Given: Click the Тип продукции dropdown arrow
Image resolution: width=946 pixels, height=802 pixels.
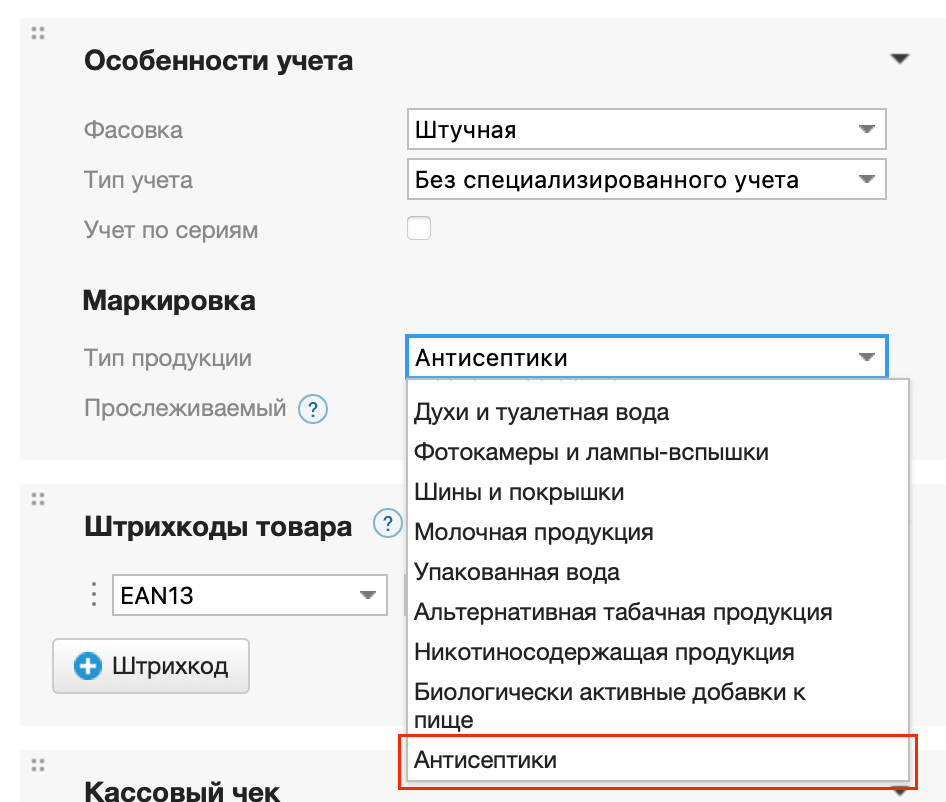Looking at the screenshot, I should (x=866, y=357).
